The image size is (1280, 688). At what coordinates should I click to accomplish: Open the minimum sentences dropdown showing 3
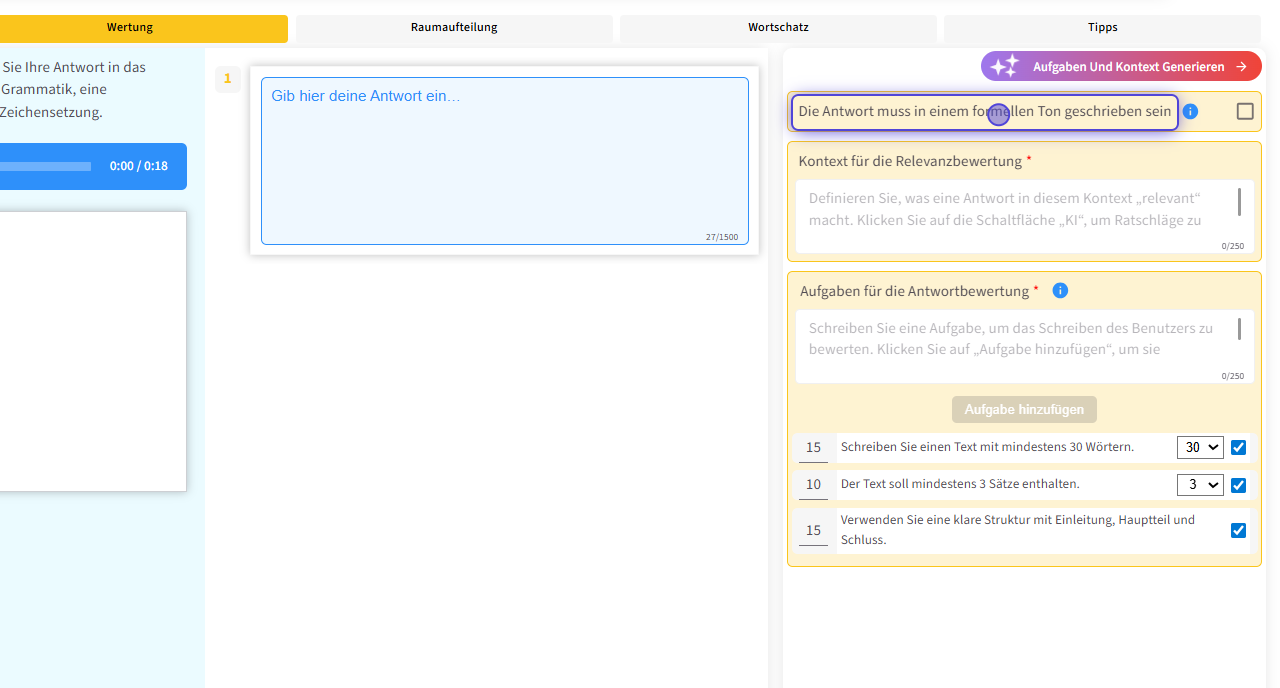click(1200, 485)
